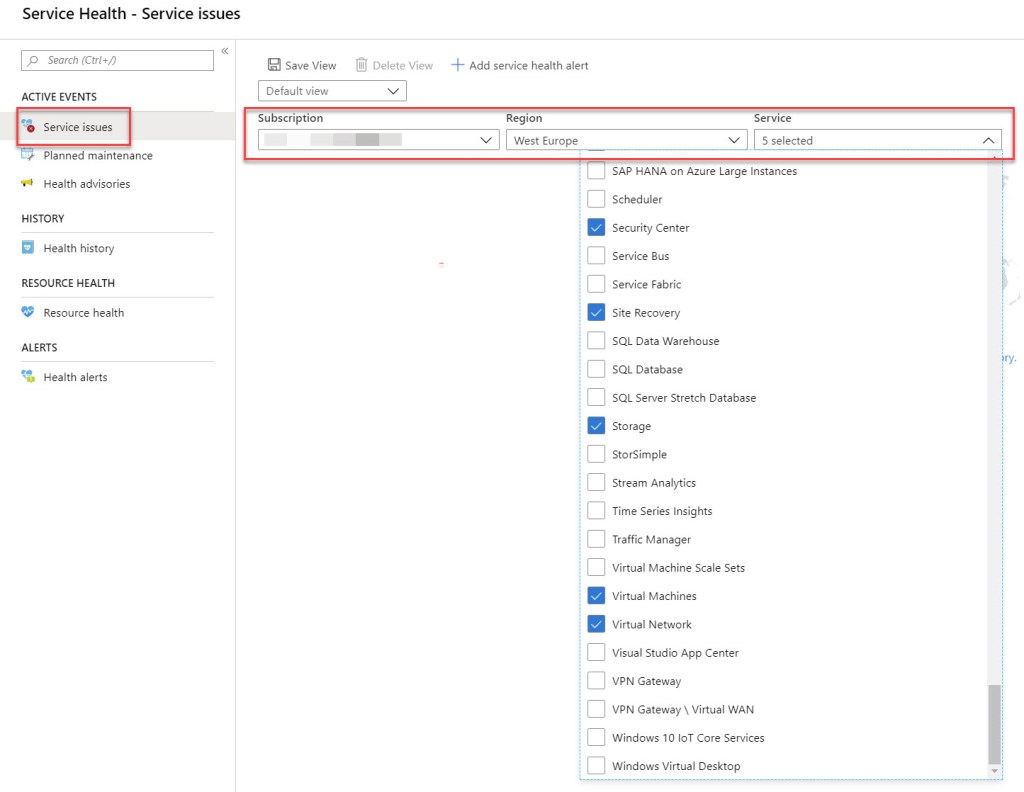Click the Resource health heart icon

[28, 313]
